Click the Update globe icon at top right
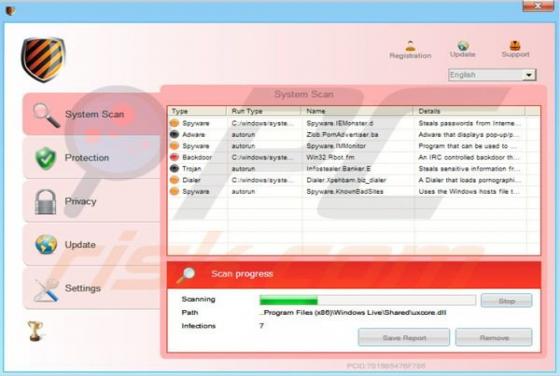Screen dimensions: 560x376 (462, 45)
